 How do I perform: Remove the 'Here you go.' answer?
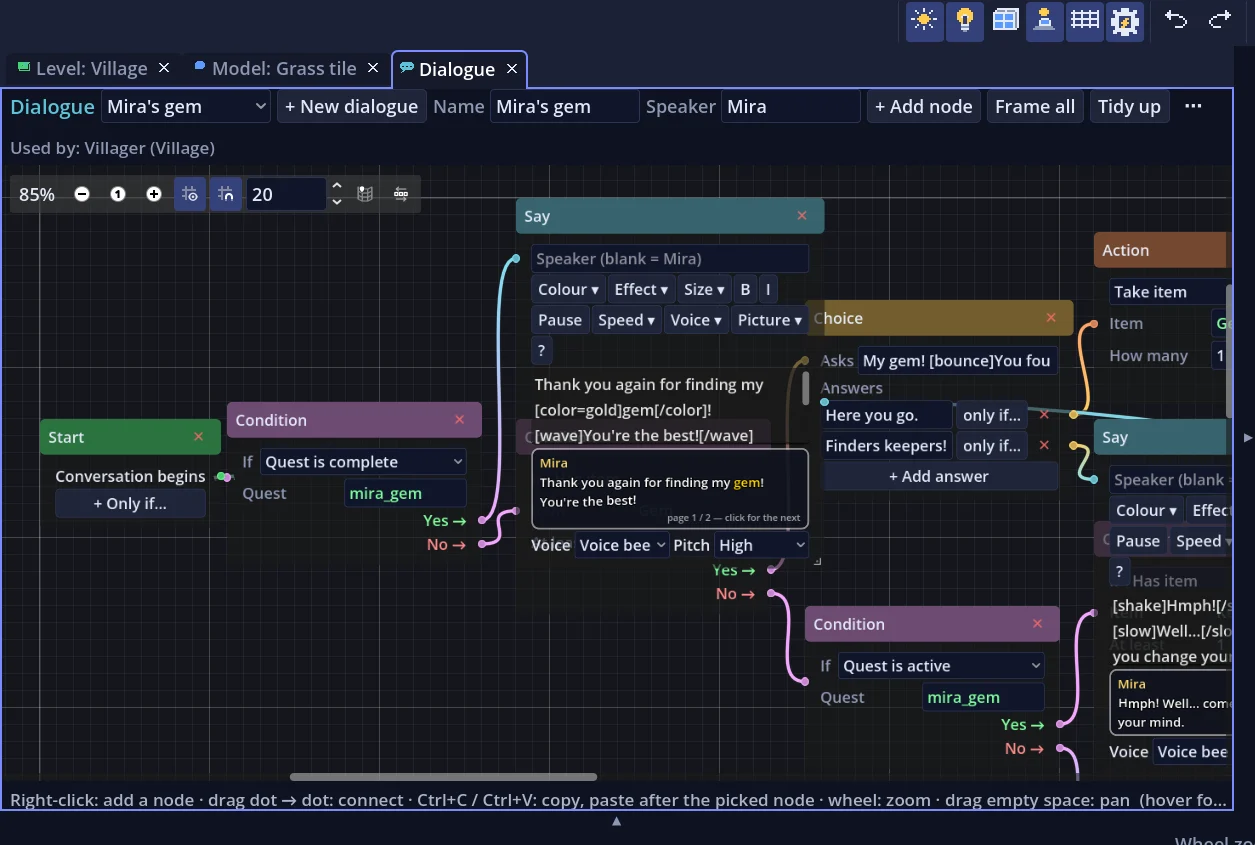click(1044, 415)
